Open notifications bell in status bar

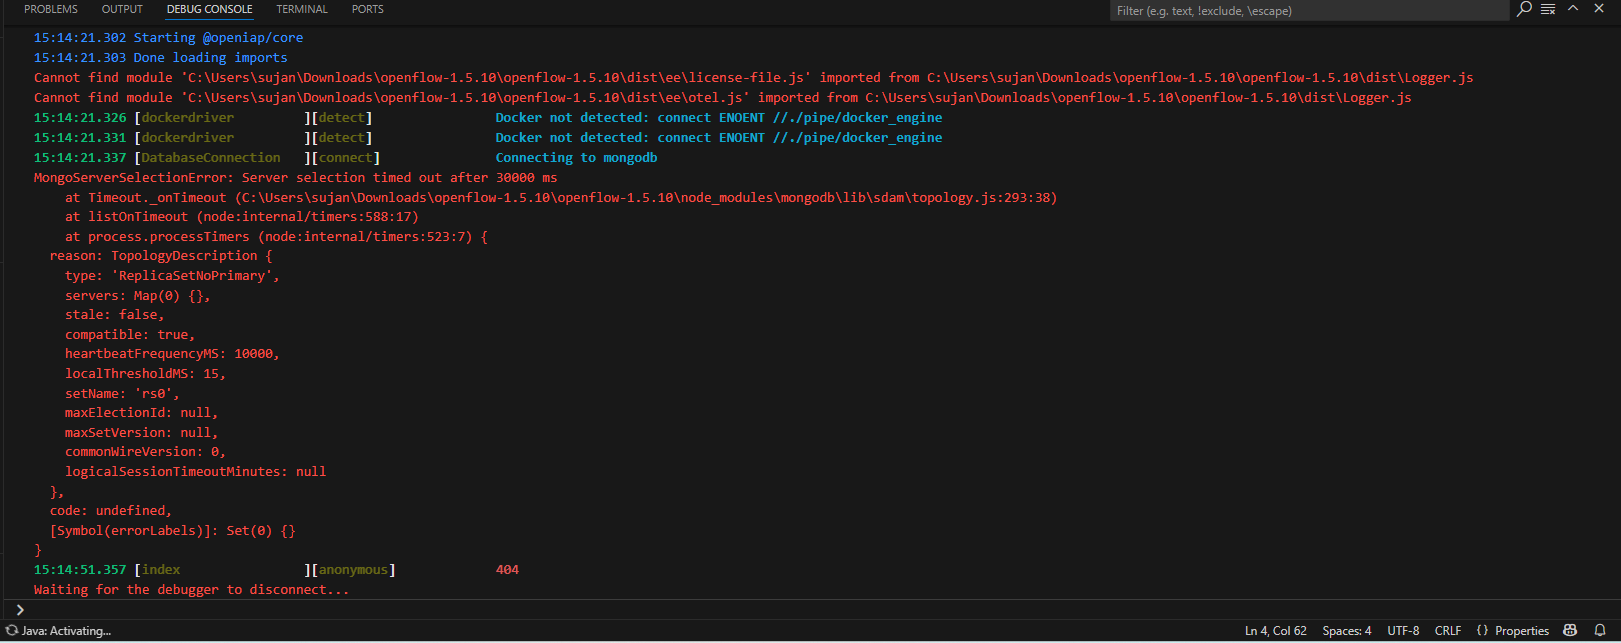(x=1600, y=630)
